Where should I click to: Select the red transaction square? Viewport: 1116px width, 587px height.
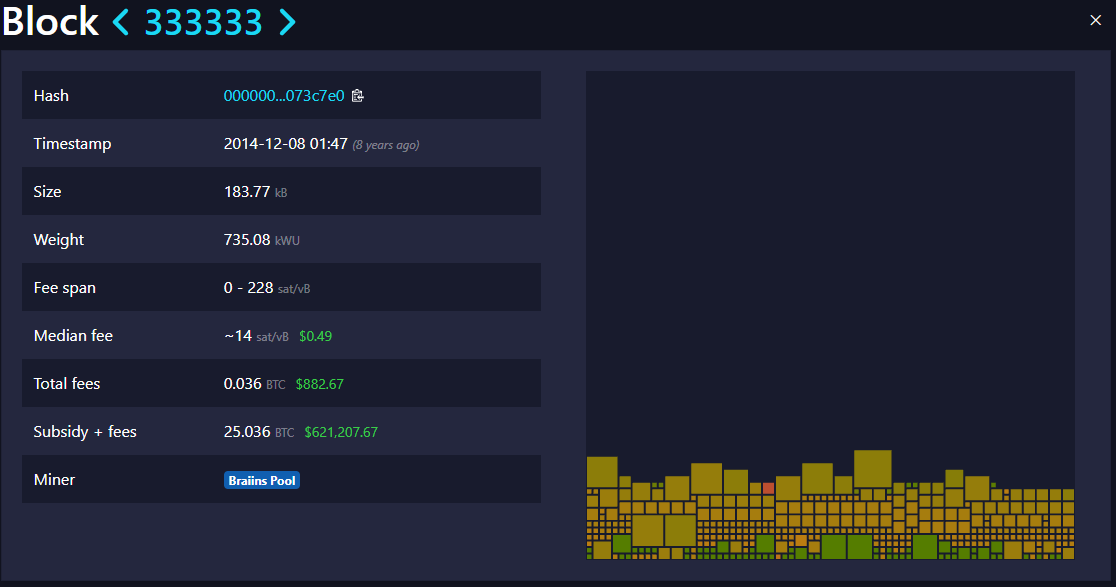[x=768, y=488]
